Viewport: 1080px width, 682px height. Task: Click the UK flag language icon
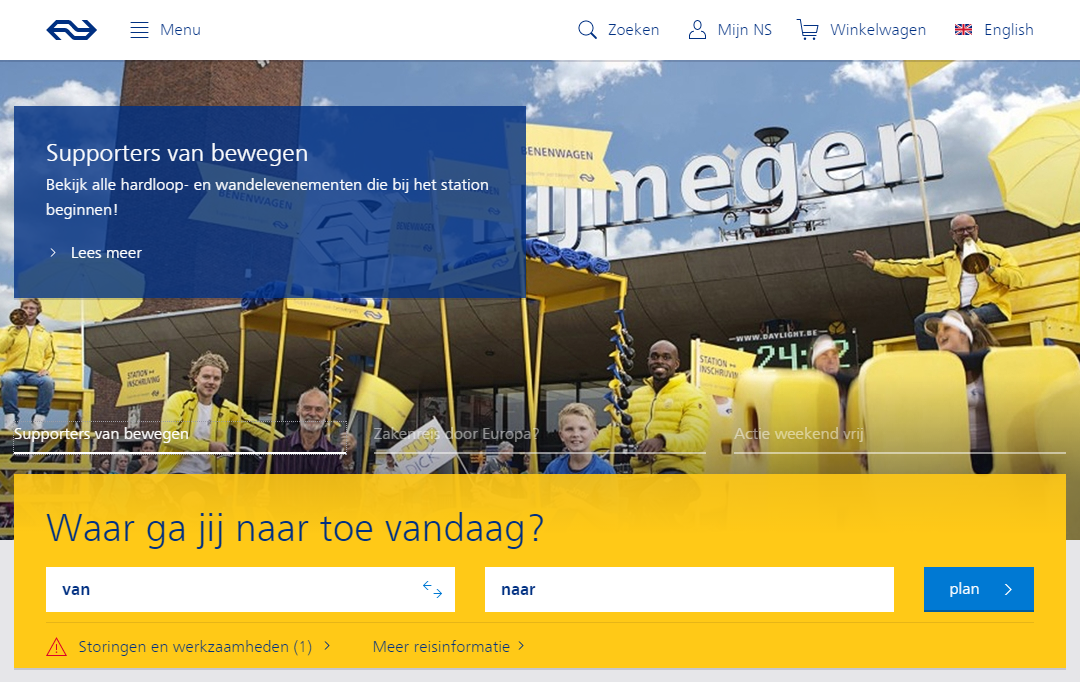point(963,30)
